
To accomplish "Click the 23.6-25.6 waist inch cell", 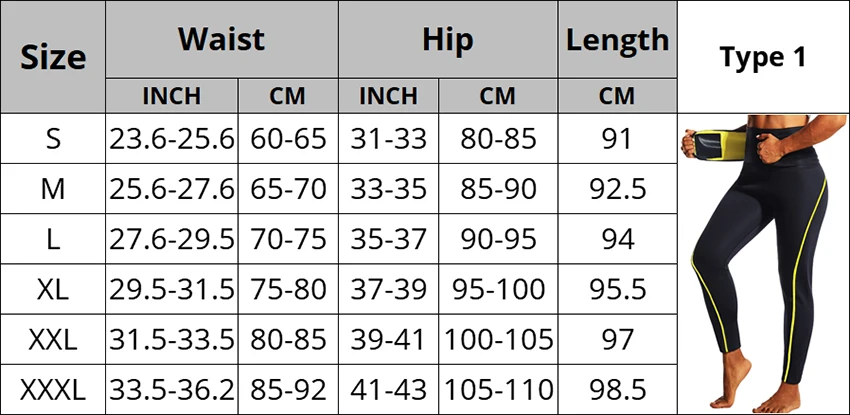I will 172,139.
